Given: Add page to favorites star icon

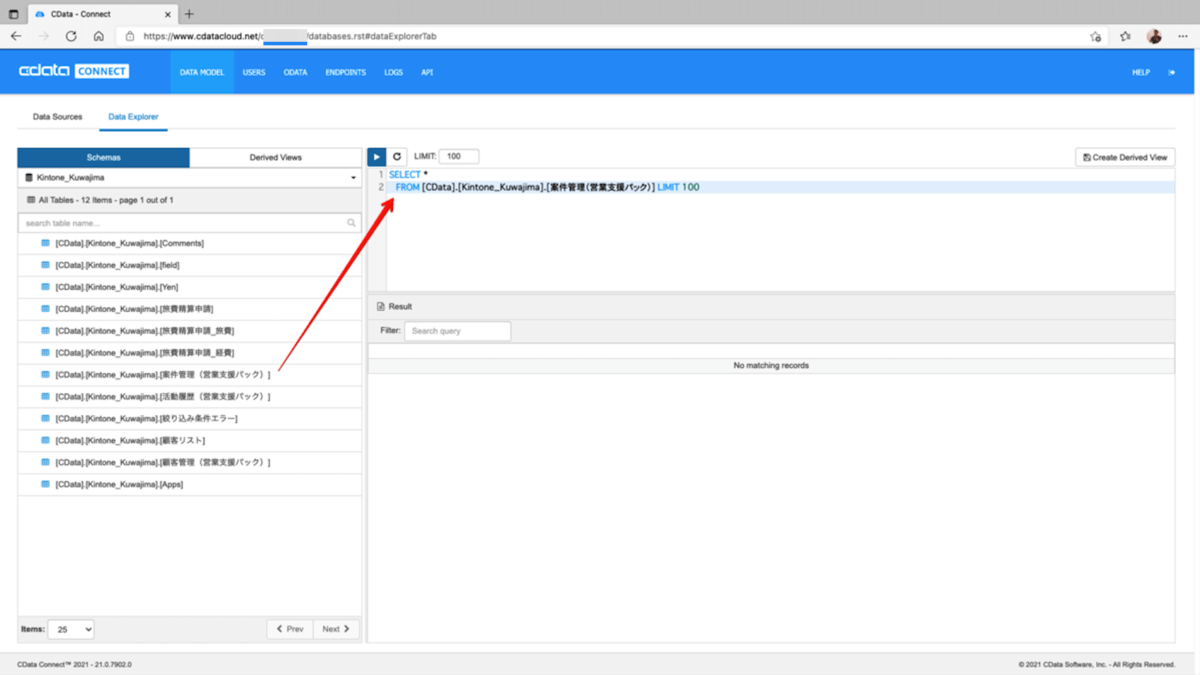Looking at the screenshot, I should (x=1096, y=36).
